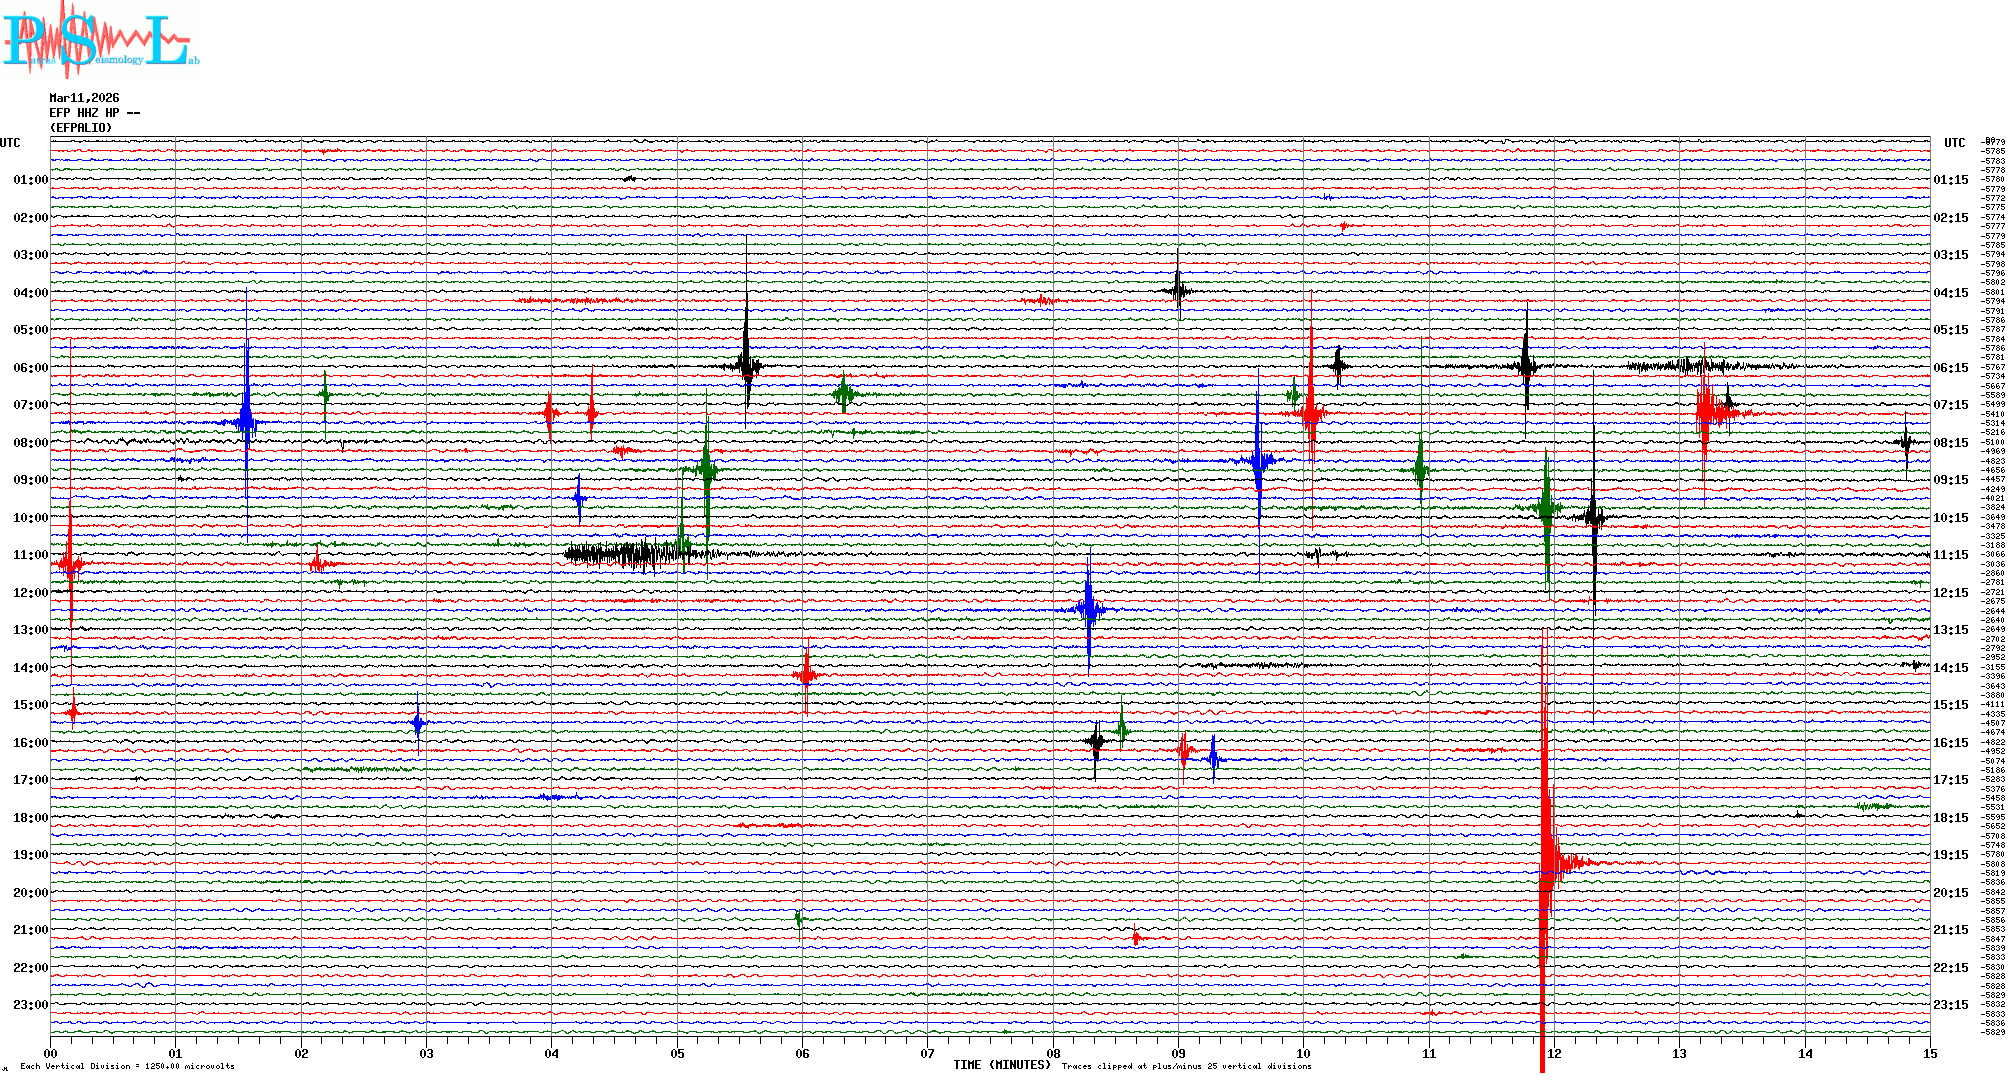The image size is (2010, 1080).
Task: Click minute marker 05 on bottom axis
Action: [677, 1053]
